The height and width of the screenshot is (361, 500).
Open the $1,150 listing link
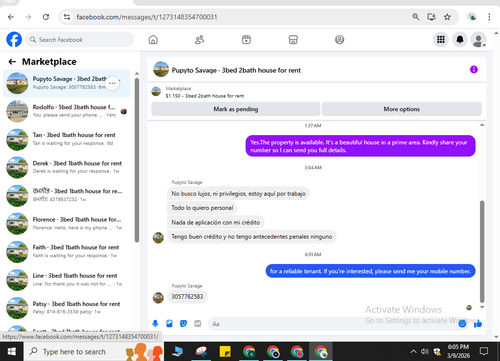(x=205, y=96)
